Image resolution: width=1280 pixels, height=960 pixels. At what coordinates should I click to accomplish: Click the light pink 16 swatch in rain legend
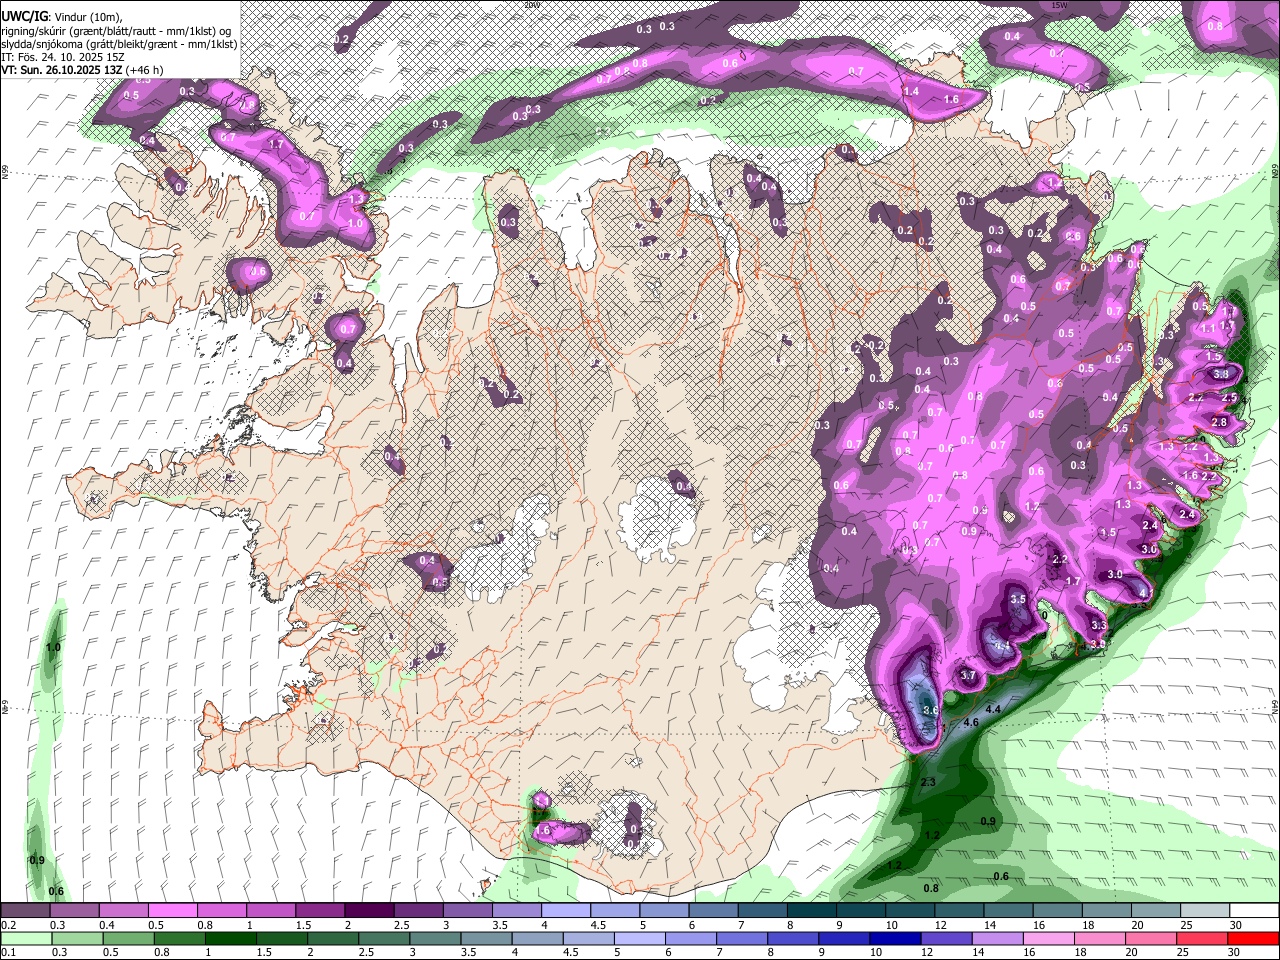(1048, 939)
